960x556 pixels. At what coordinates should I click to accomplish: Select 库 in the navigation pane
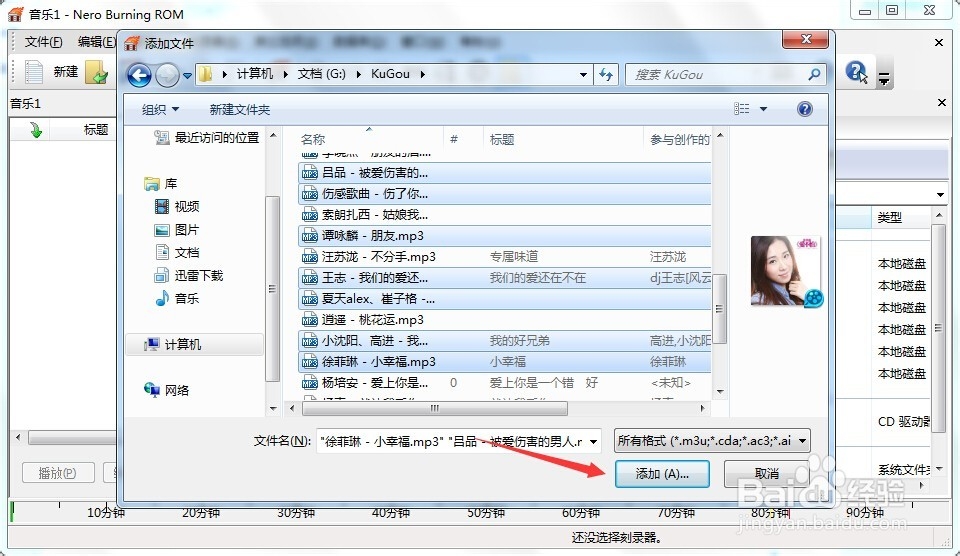pos(161,184)
